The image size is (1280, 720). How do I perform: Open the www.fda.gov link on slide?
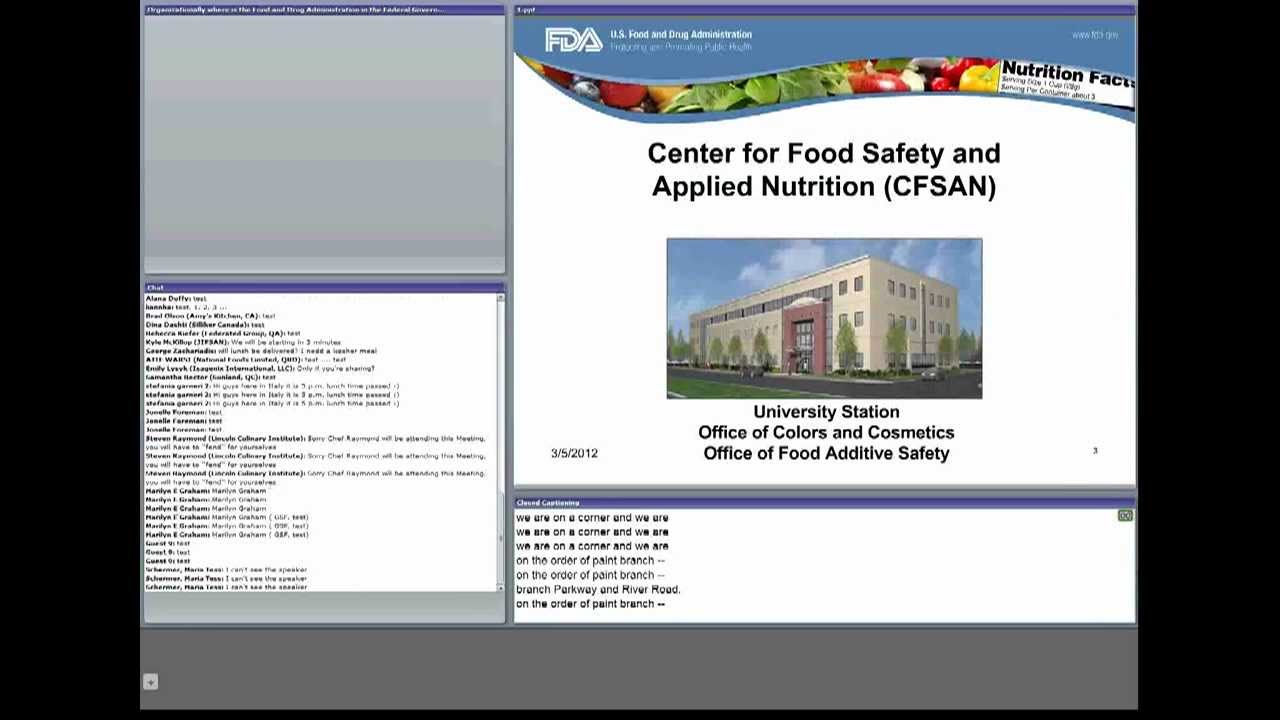tap(1095, 35)
